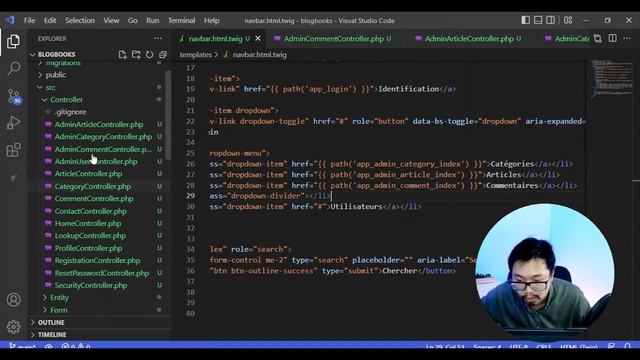Switch to AdminArticleController.php tab
640x360 pixels.
pyautogui.click(x=469, y=39)
